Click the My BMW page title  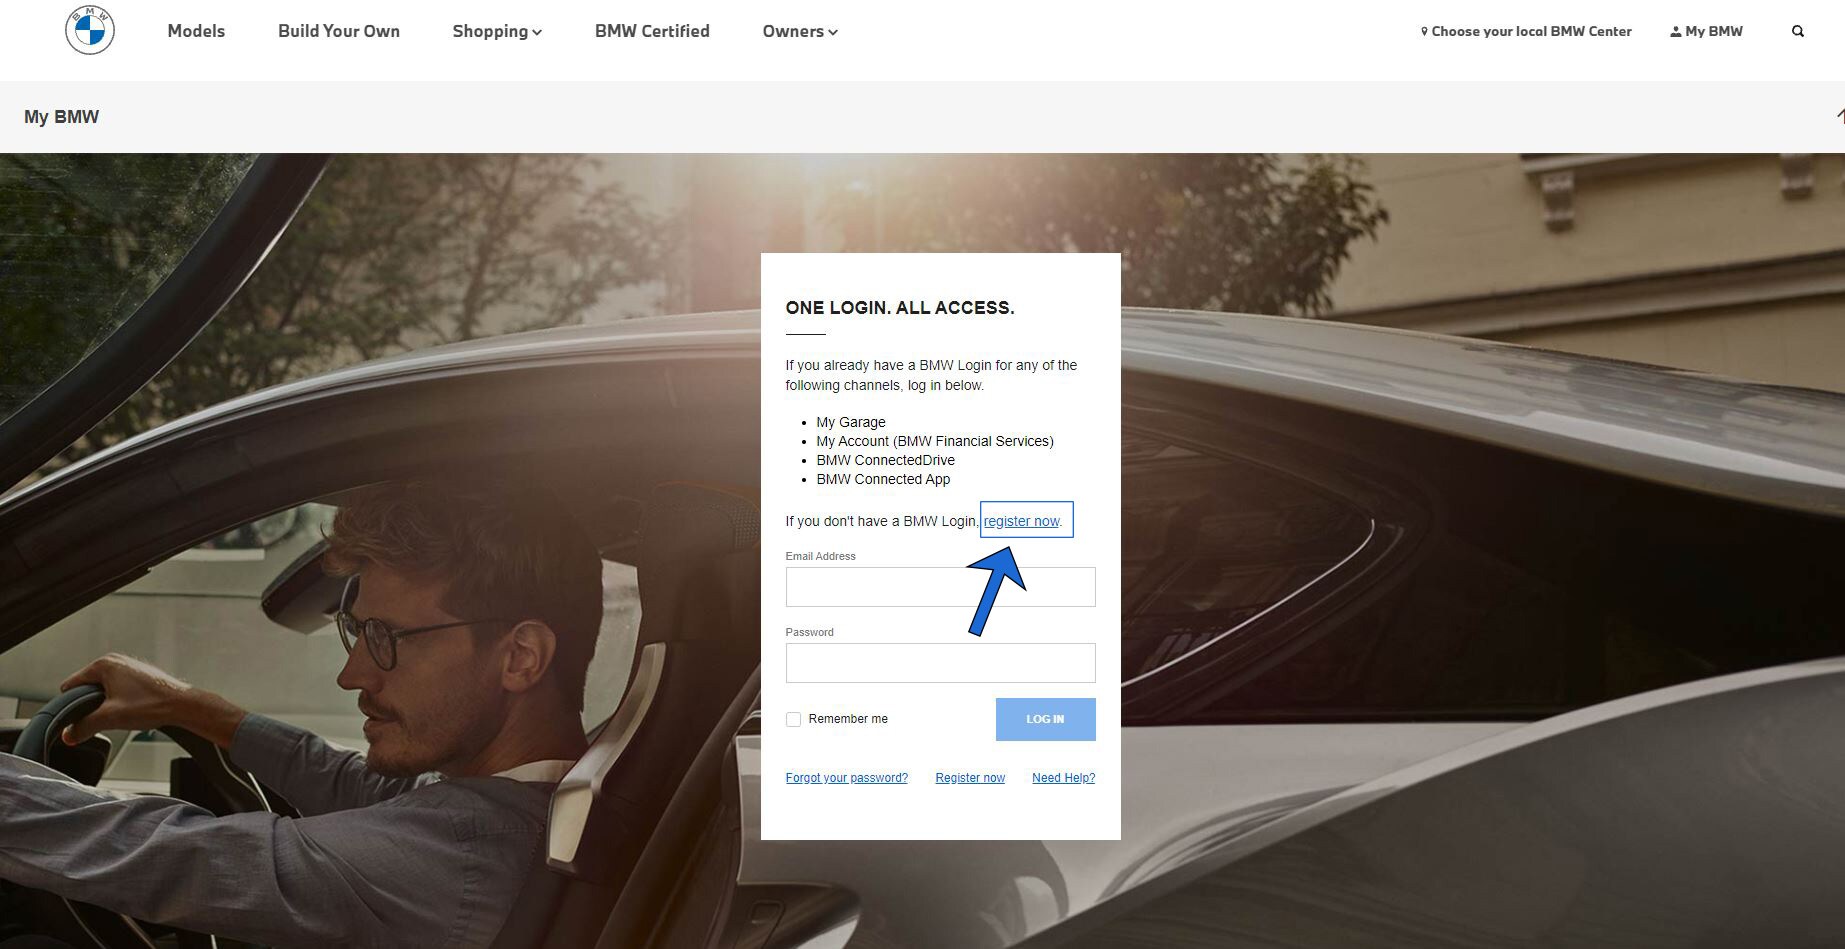point(62,117)
